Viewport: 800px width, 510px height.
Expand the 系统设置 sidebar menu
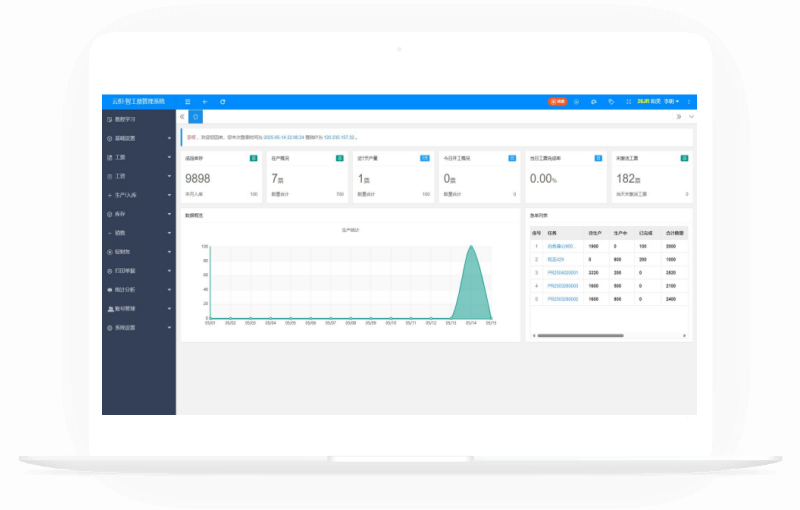[x=139, y=327]
